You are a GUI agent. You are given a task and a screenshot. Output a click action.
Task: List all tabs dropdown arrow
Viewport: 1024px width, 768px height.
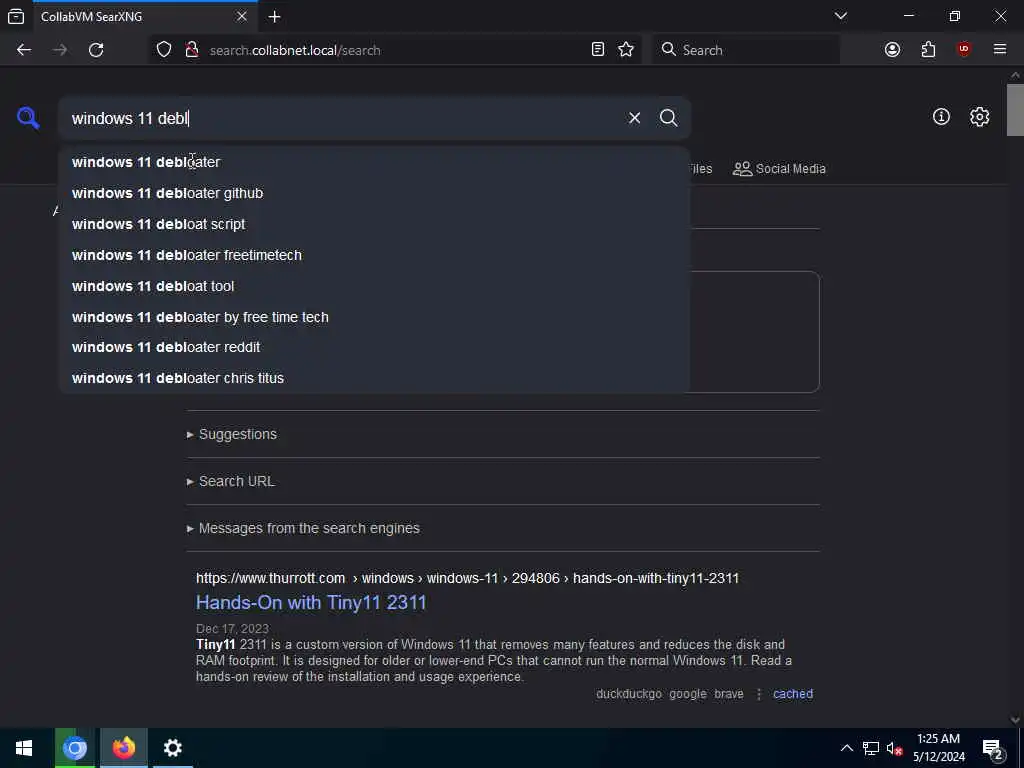[x=840, y=16]
